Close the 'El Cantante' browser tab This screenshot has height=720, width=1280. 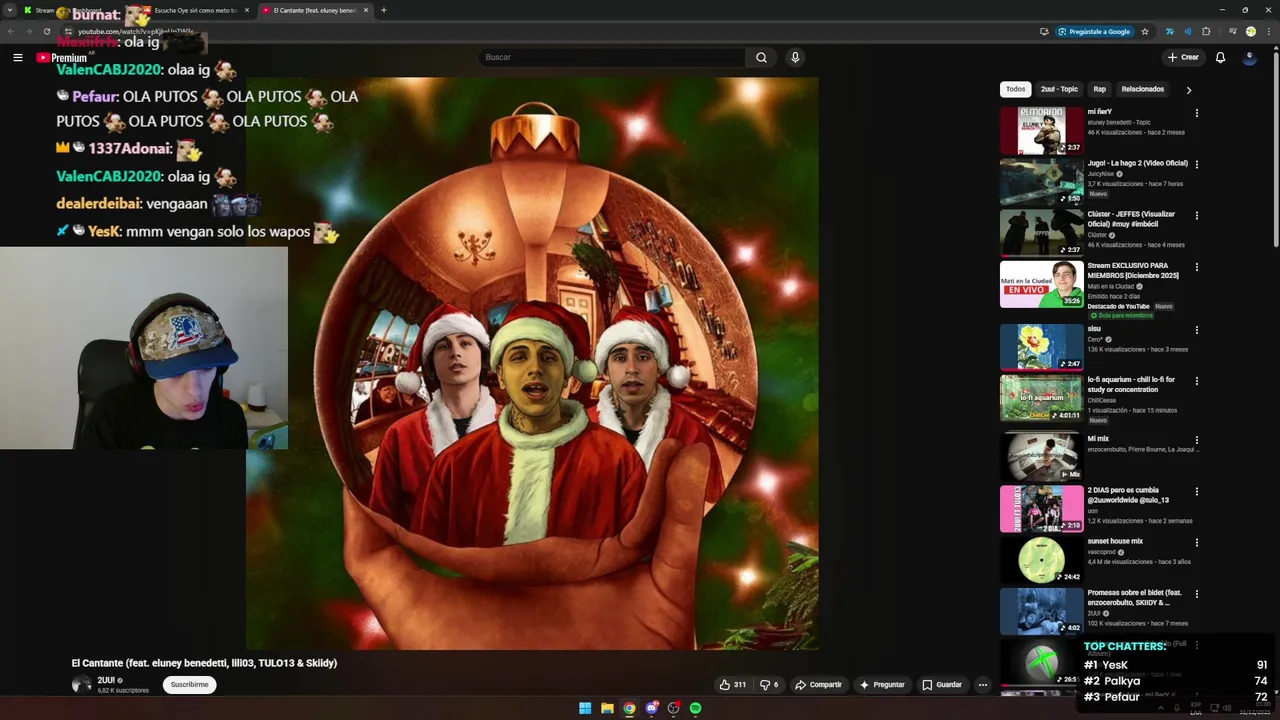click(366, 10)
